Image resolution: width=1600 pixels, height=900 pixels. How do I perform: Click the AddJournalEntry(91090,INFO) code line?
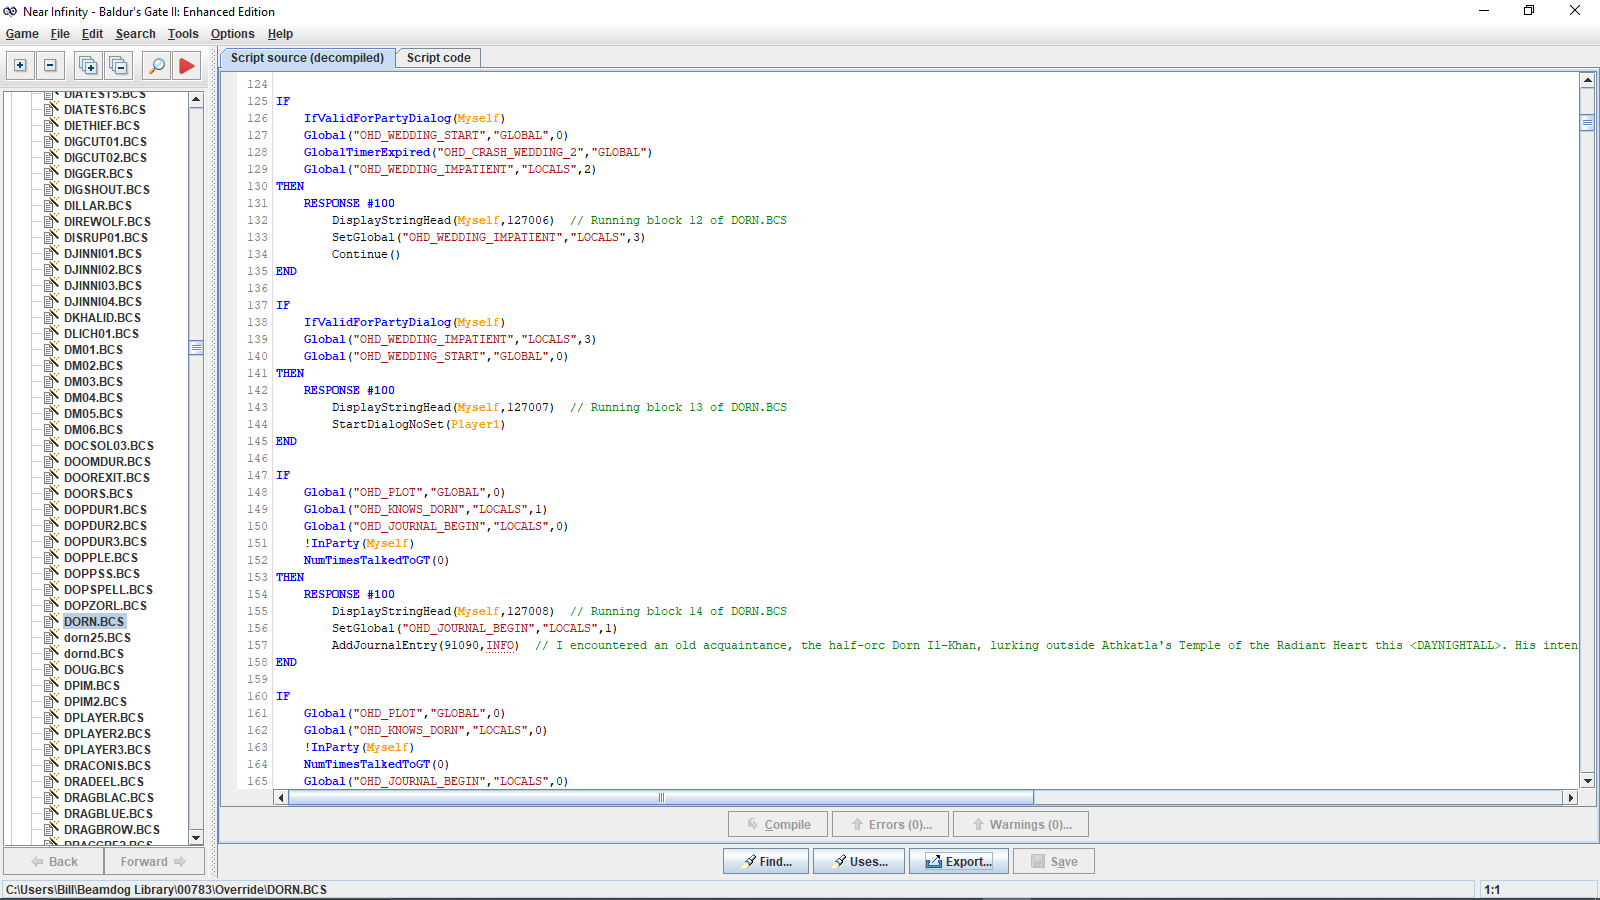click(425, 645)
